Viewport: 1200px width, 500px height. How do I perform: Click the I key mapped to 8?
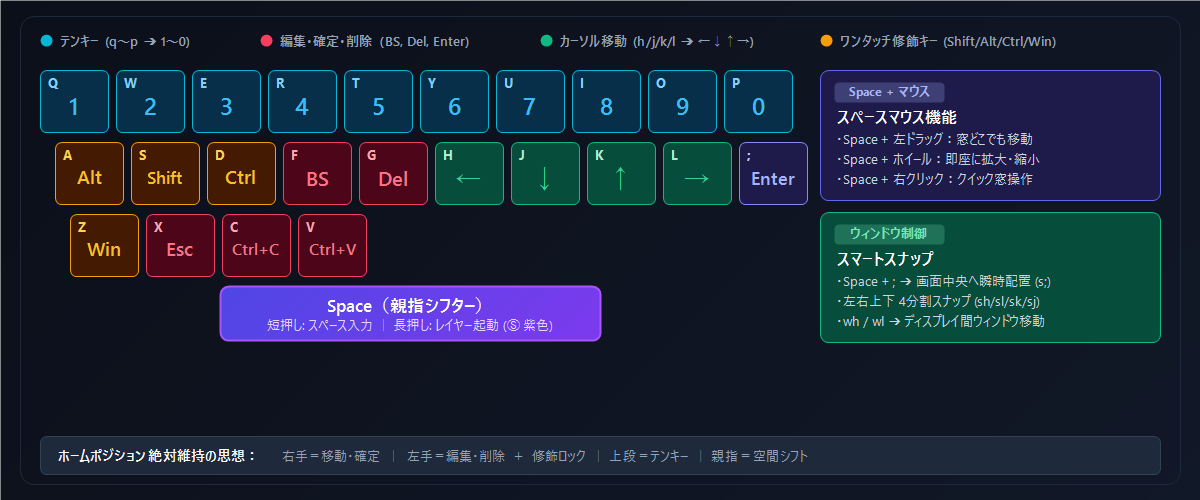[606, 102]
